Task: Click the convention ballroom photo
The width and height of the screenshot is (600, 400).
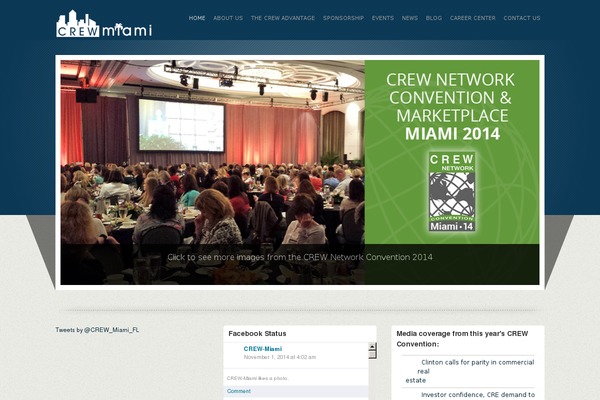Action: 212,152
